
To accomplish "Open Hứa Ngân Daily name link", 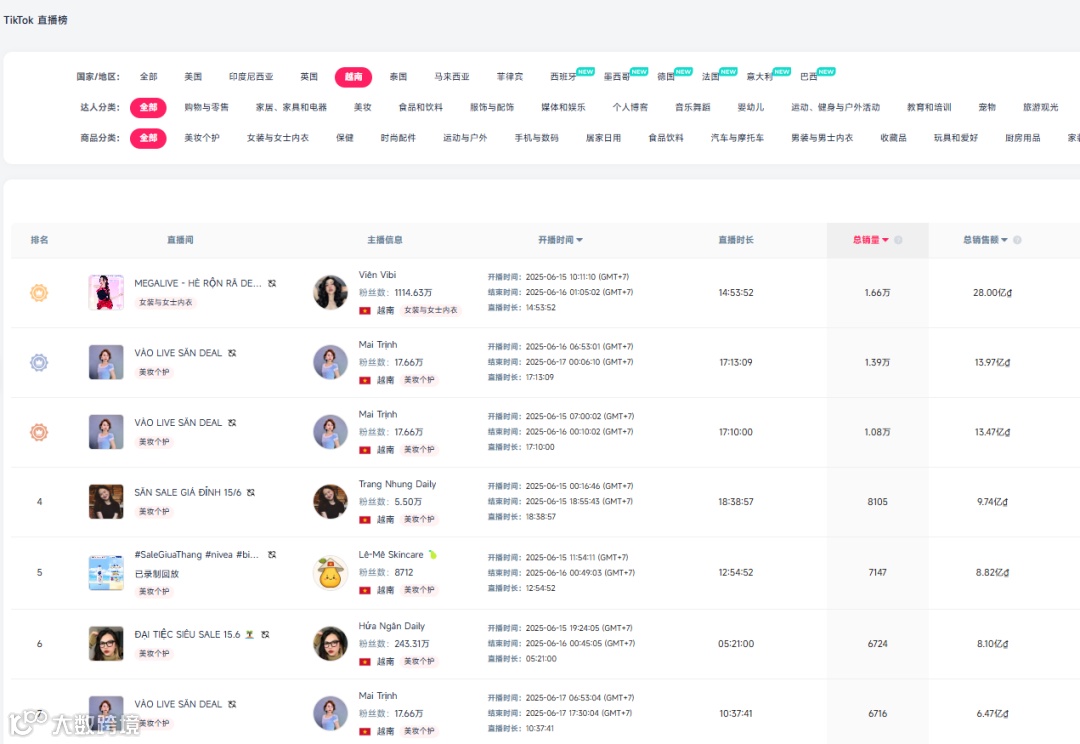I will coord(392,626).
